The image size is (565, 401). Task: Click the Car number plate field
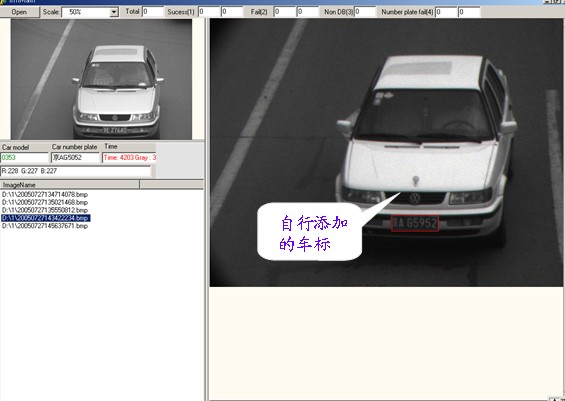tap(75, 157)
